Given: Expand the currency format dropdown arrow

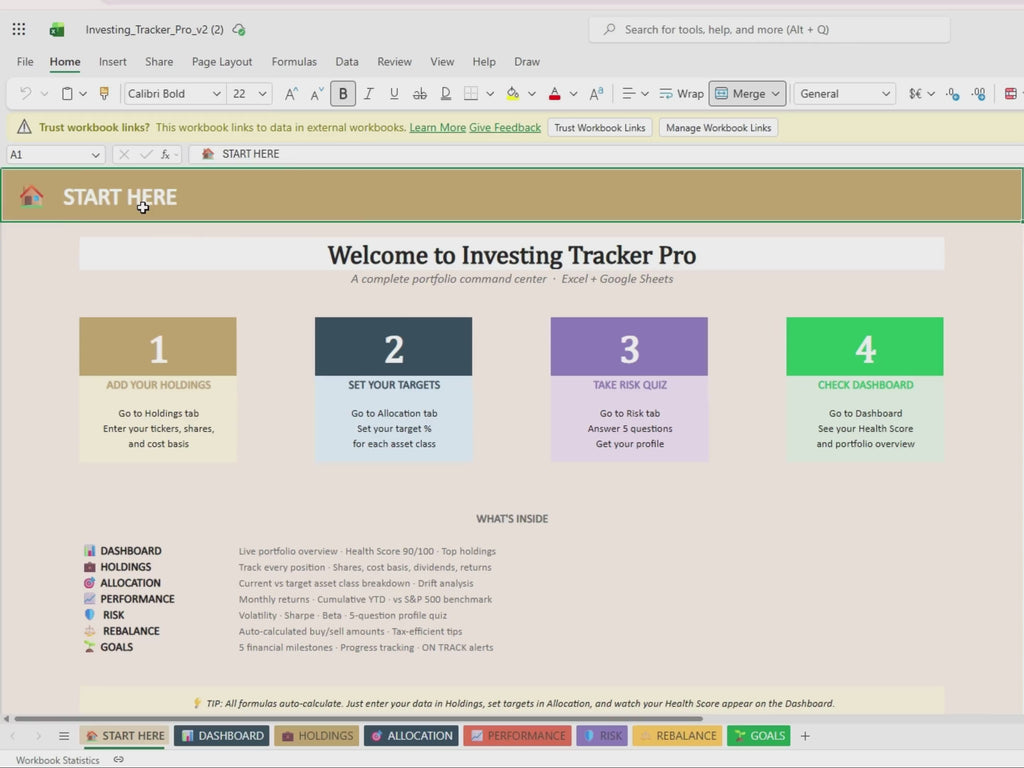Looking at the screenshot, I should [x=931, y=93].
